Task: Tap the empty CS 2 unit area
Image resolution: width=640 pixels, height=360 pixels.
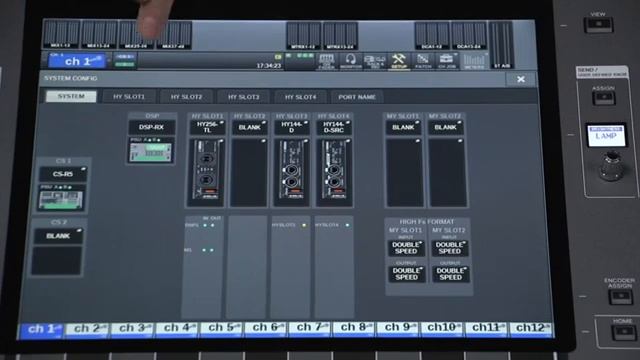Action: (57, 260)
